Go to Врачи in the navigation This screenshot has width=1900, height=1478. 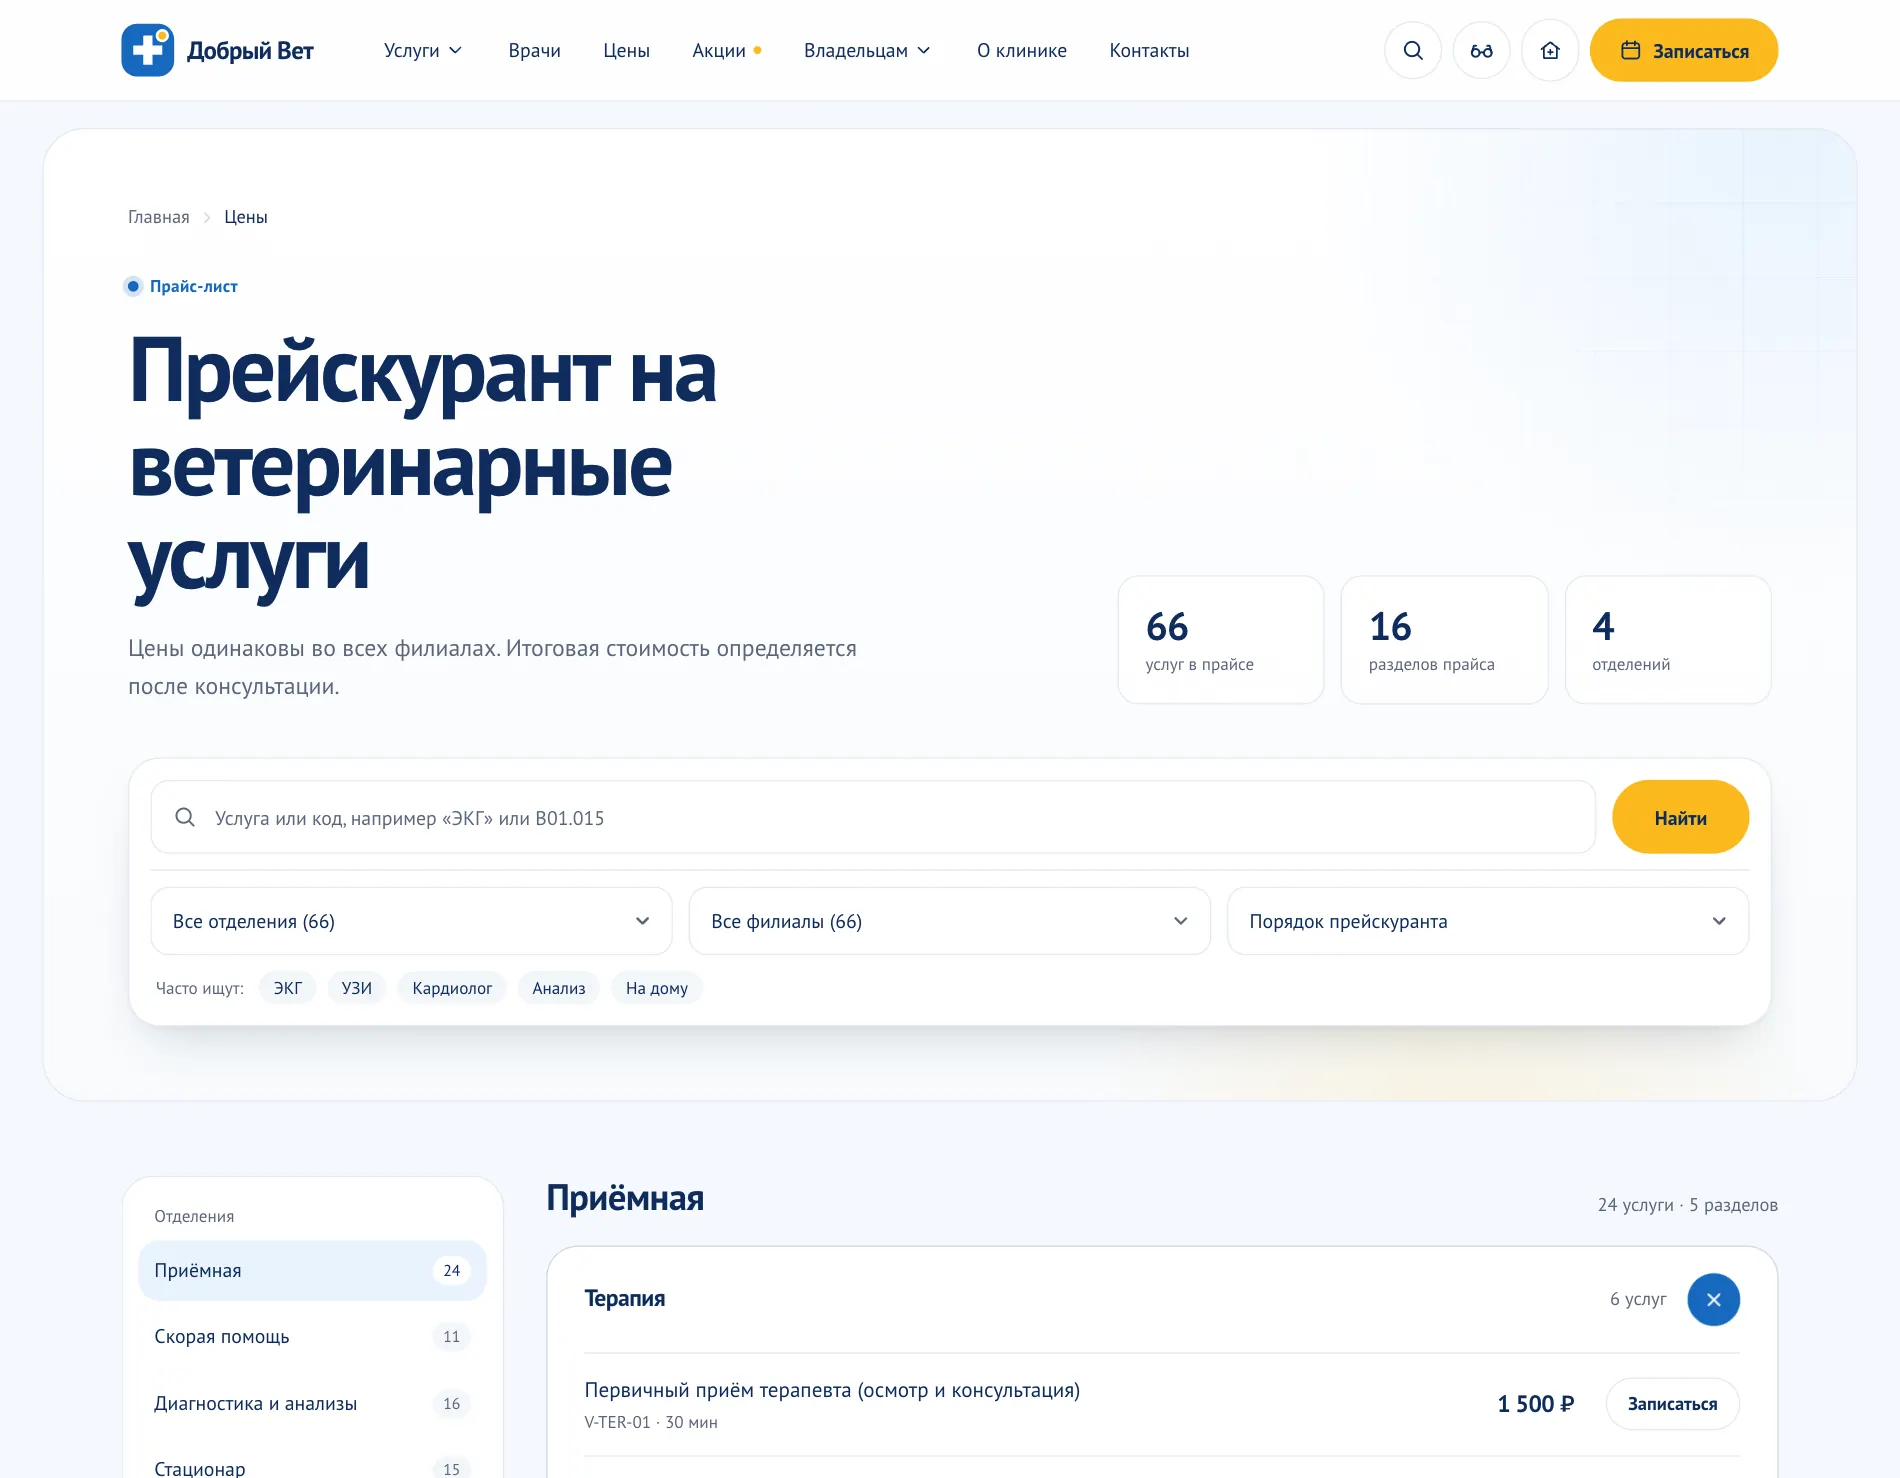pos(534,50)
